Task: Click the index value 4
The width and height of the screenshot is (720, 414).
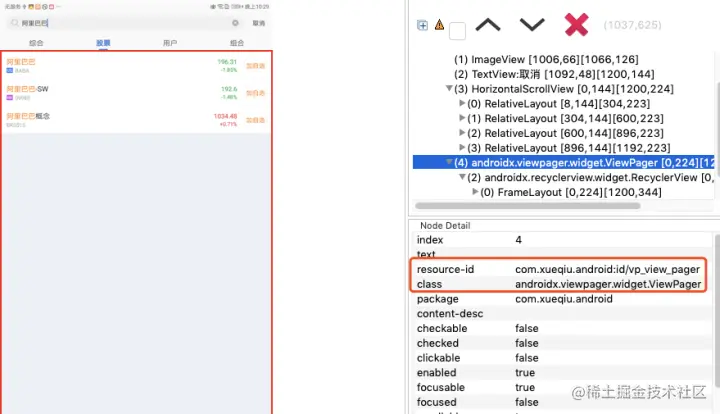Action: coord(518,240)
